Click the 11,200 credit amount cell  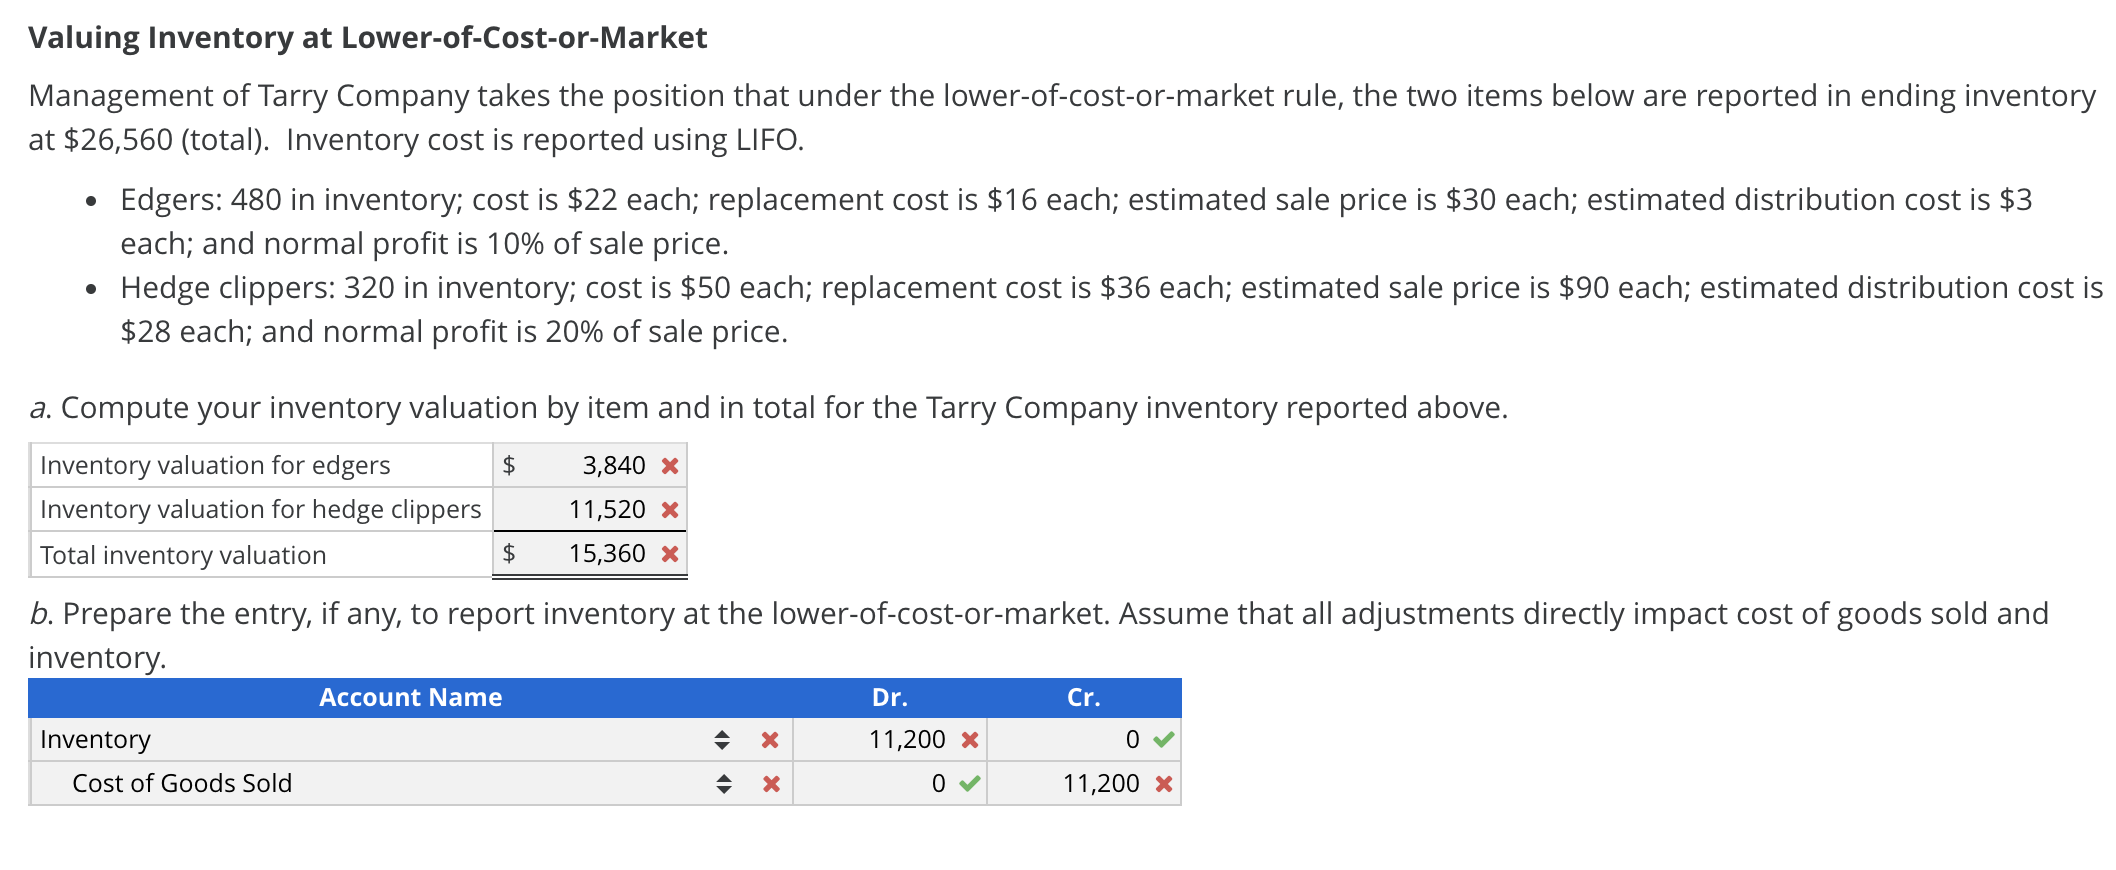[1100, 784]
